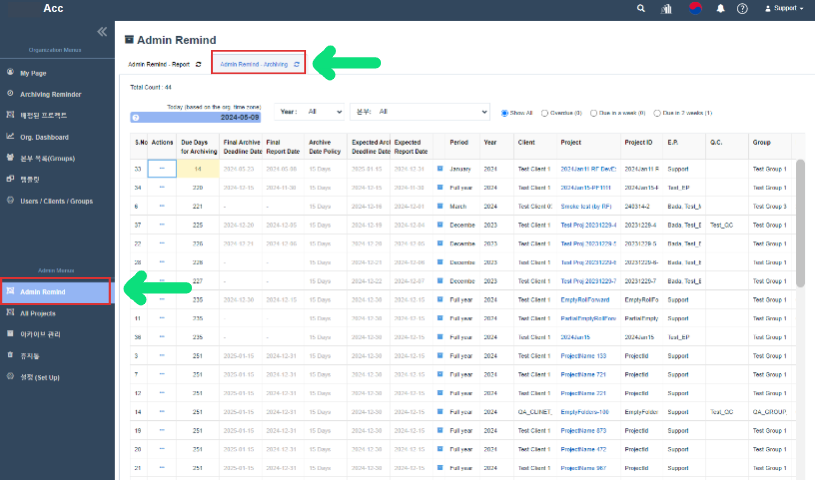
Task: Open the help question mark icon
Action: click(742, 8)
